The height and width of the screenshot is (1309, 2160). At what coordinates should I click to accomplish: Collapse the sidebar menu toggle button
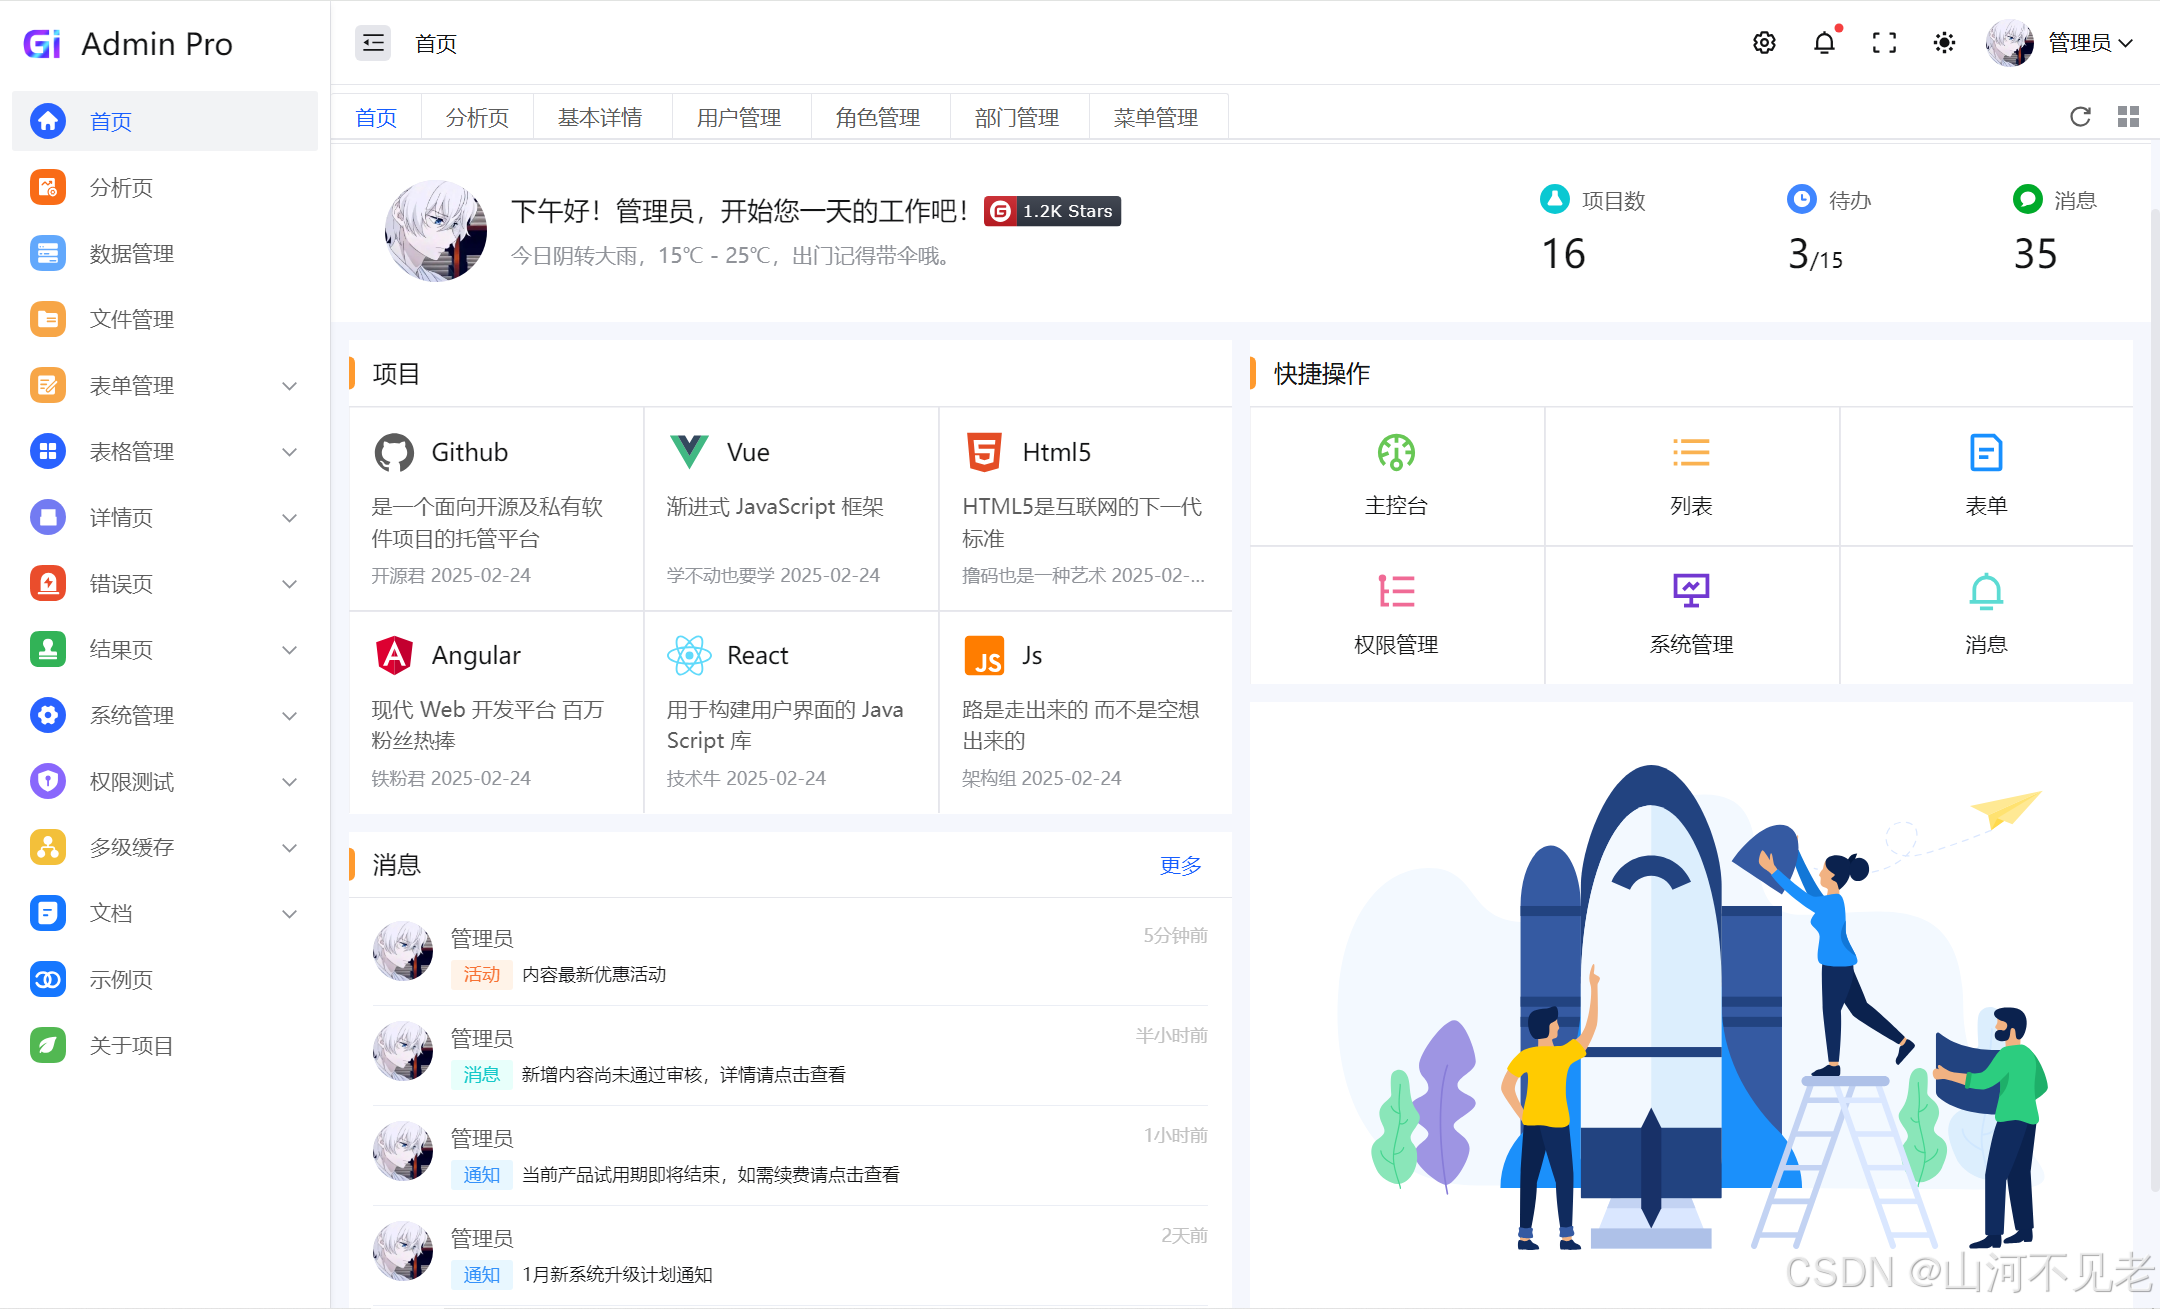click(x=373, y=43)
